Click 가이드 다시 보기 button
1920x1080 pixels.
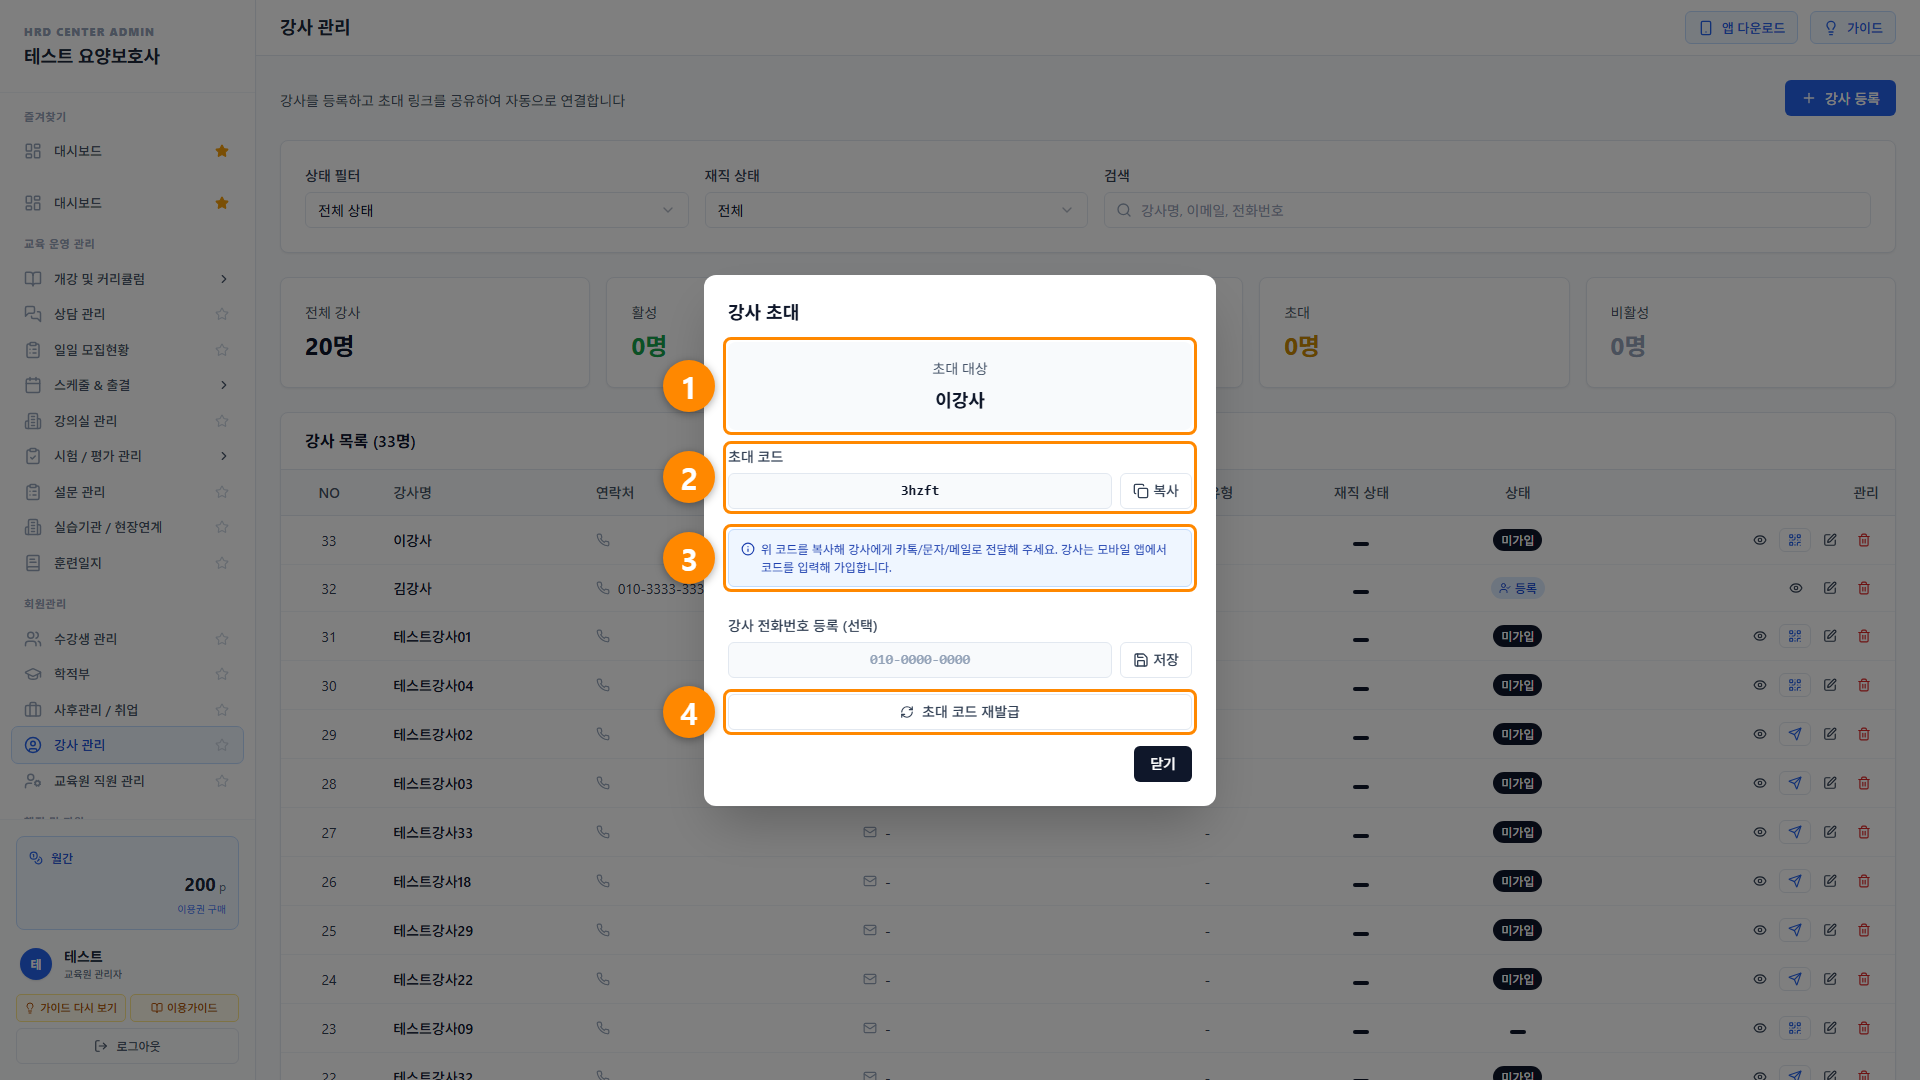coord(71,1008)
